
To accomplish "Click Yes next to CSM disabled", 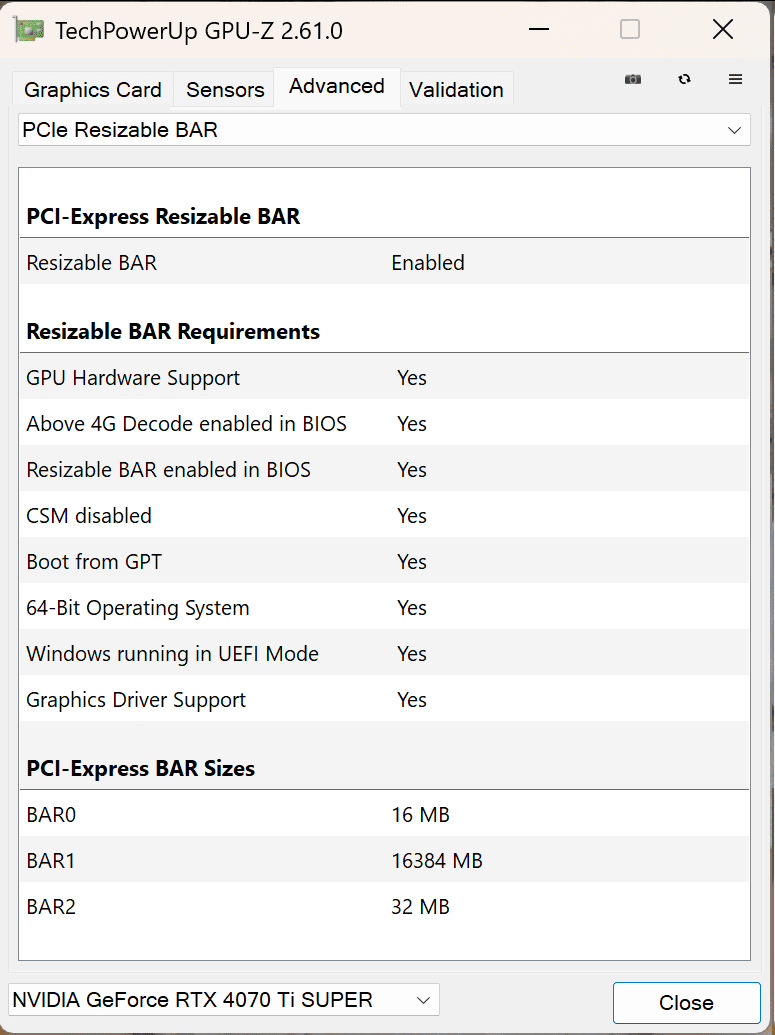I will 412,516.
